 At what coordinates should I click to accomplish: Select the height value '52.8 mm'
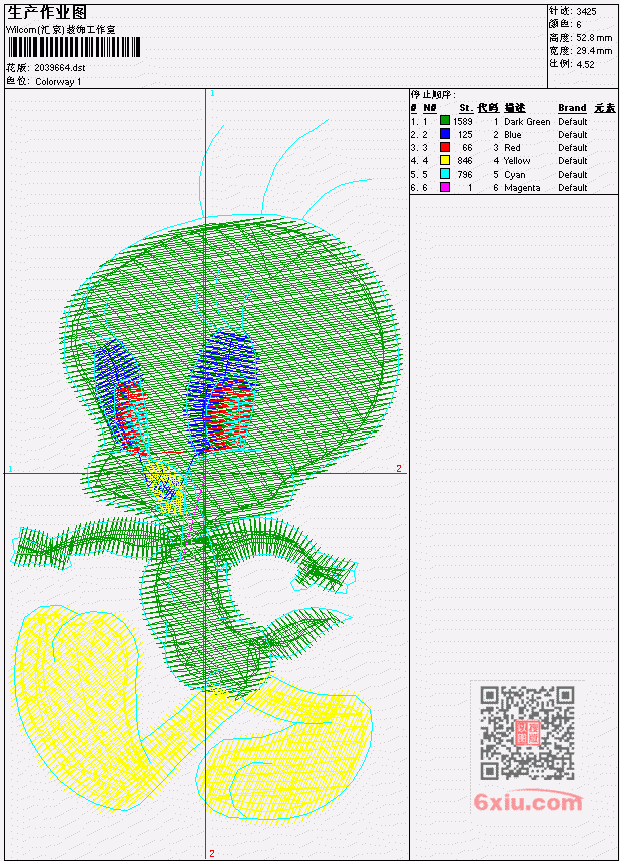coord(594,38)
